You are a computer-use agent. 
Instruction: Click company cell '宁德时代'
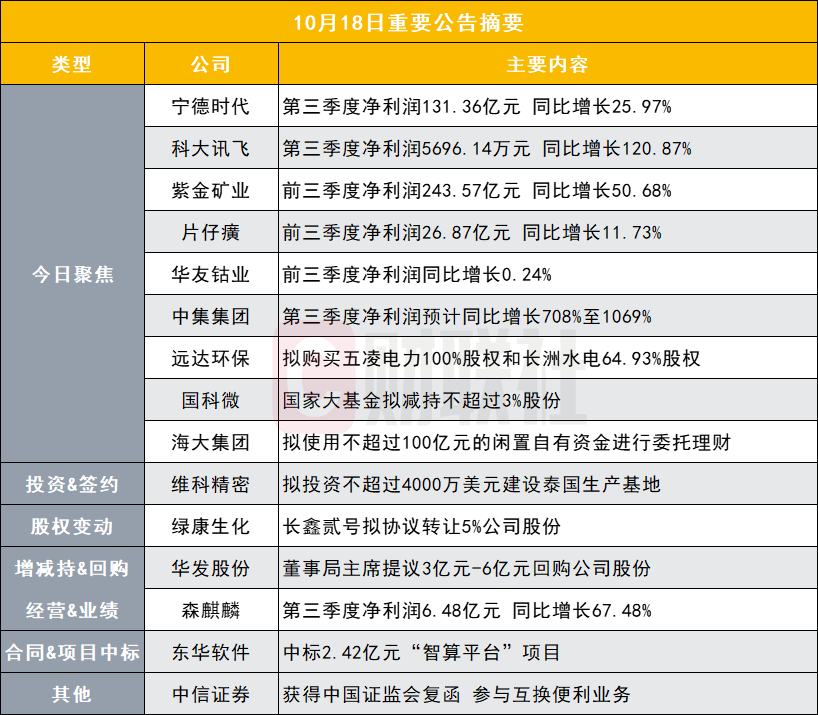[x=211, y=106]
